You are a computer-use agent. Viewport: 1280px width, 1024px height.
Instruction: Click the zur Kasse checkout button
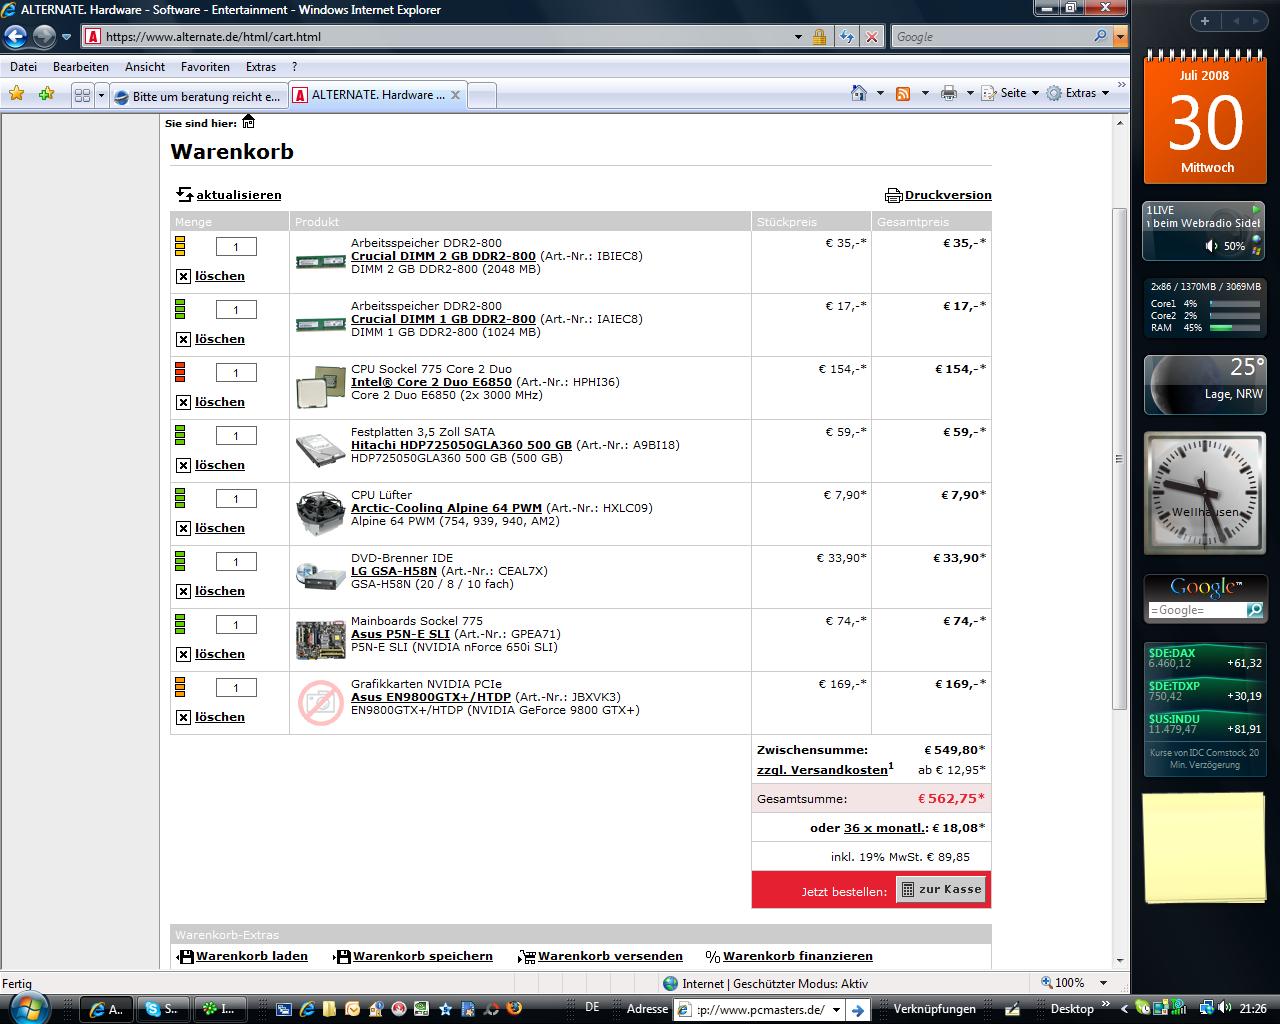[942, 889]
